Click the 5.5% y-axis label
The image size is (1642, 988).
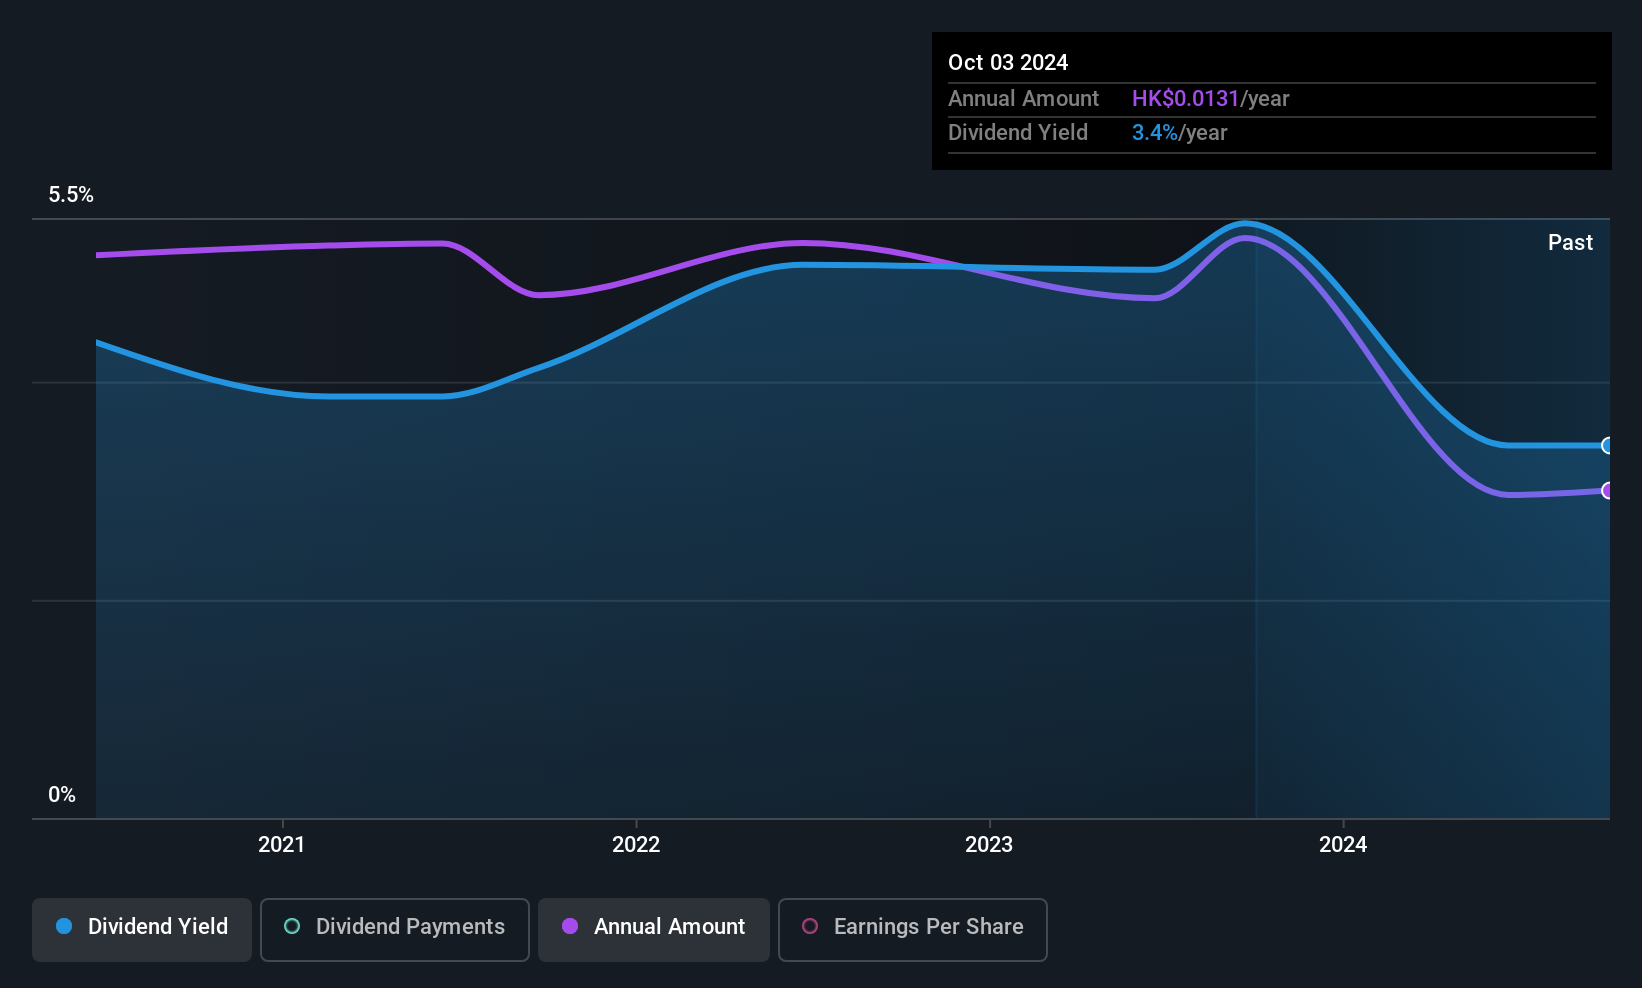(x=71, y=194)
